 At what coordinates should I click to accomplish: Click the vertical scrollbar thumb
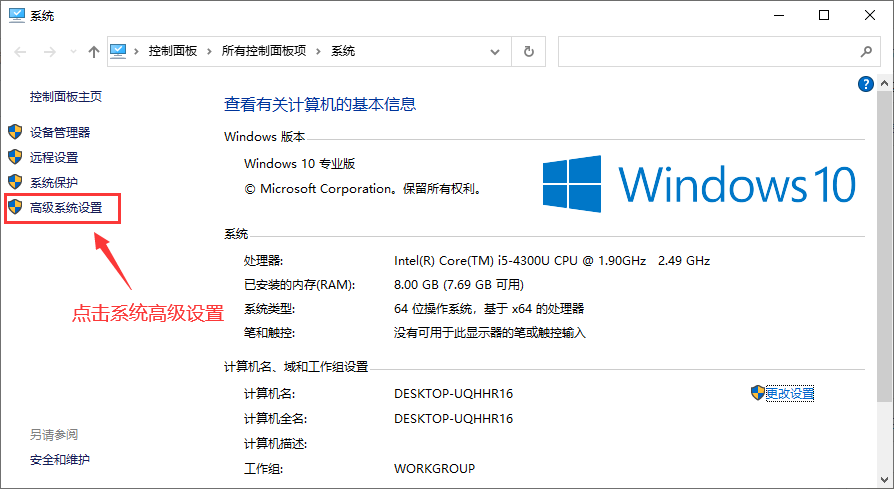[x=884, y=245]
